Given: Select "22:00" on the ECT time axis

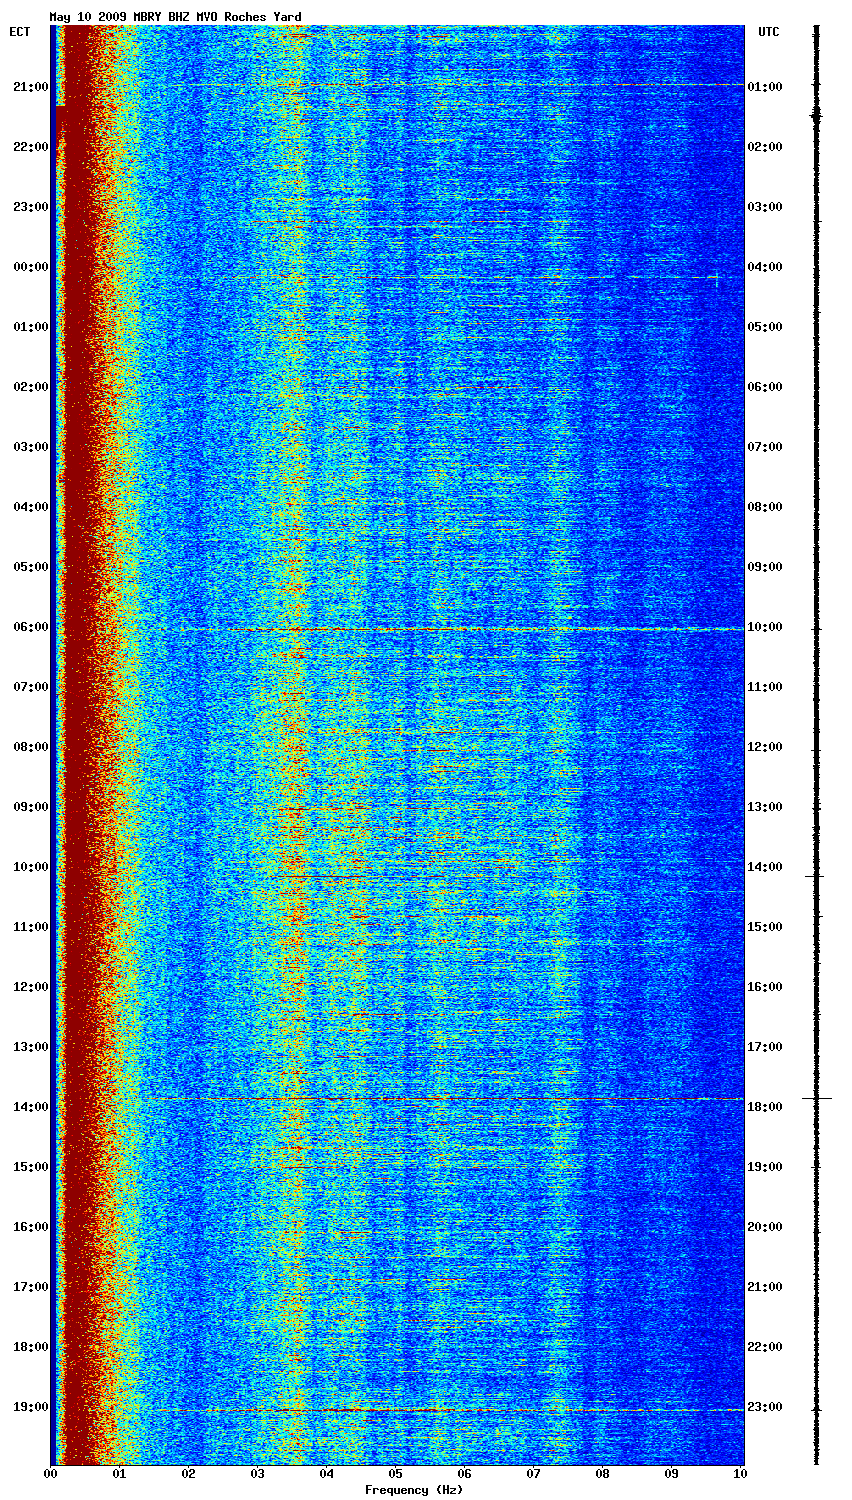Looking at the screenshot, I should [30, 147].
